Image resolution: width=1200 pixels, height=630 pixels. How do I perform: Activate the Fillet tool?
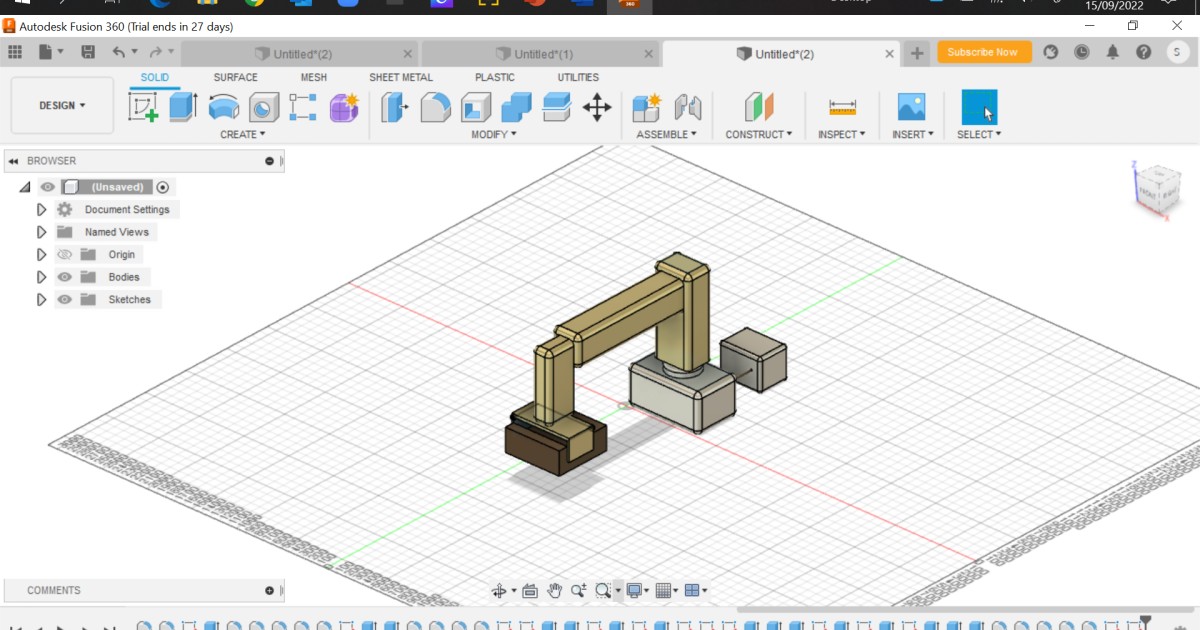(x=437, y=108)
